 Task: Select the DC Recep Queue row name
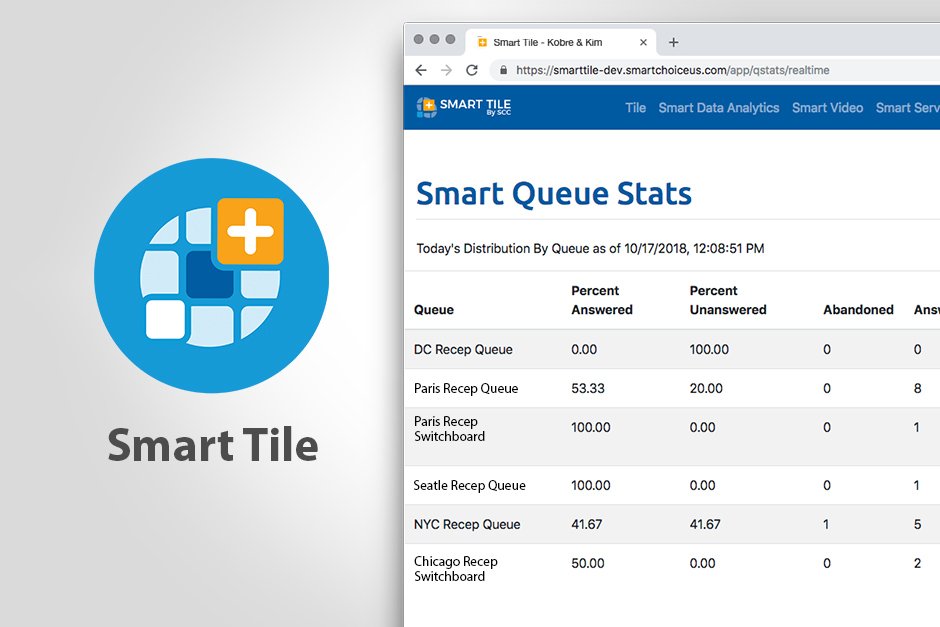tap(463, 349)
